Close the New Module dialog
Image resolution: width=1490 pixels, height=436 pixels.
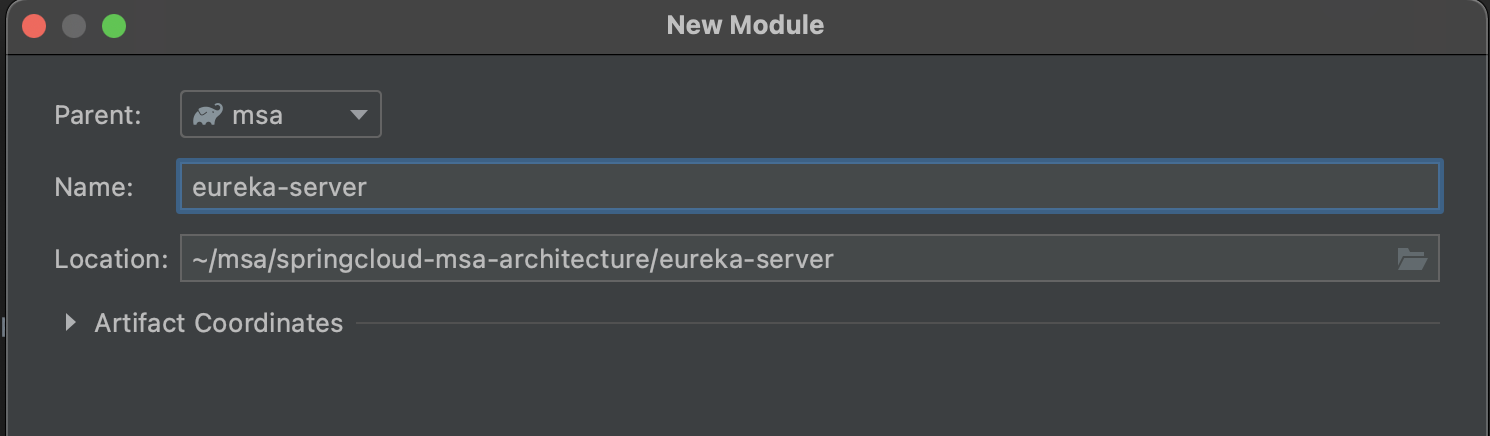(34, 26)
